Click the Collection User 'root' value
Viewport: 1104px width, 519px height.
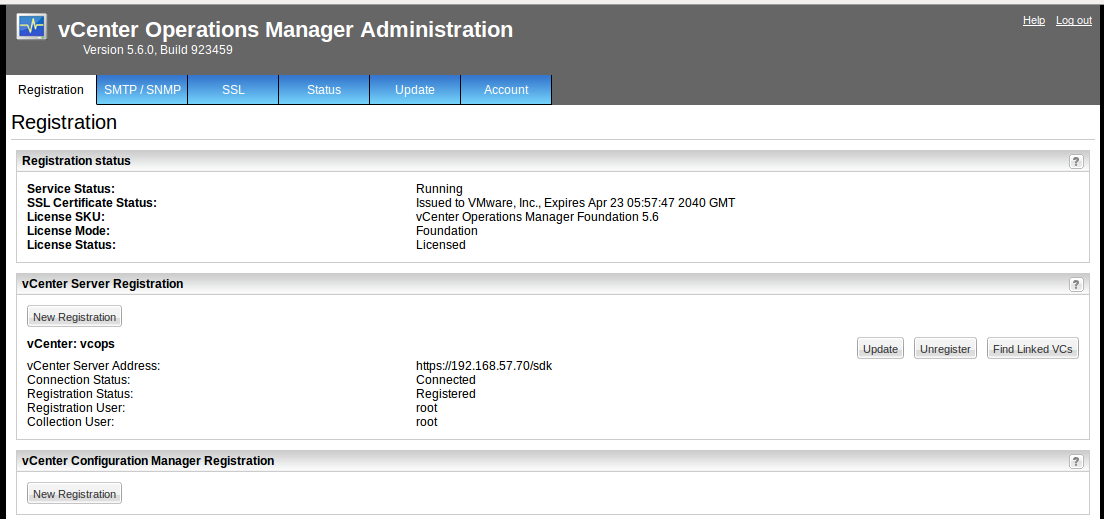427,423
